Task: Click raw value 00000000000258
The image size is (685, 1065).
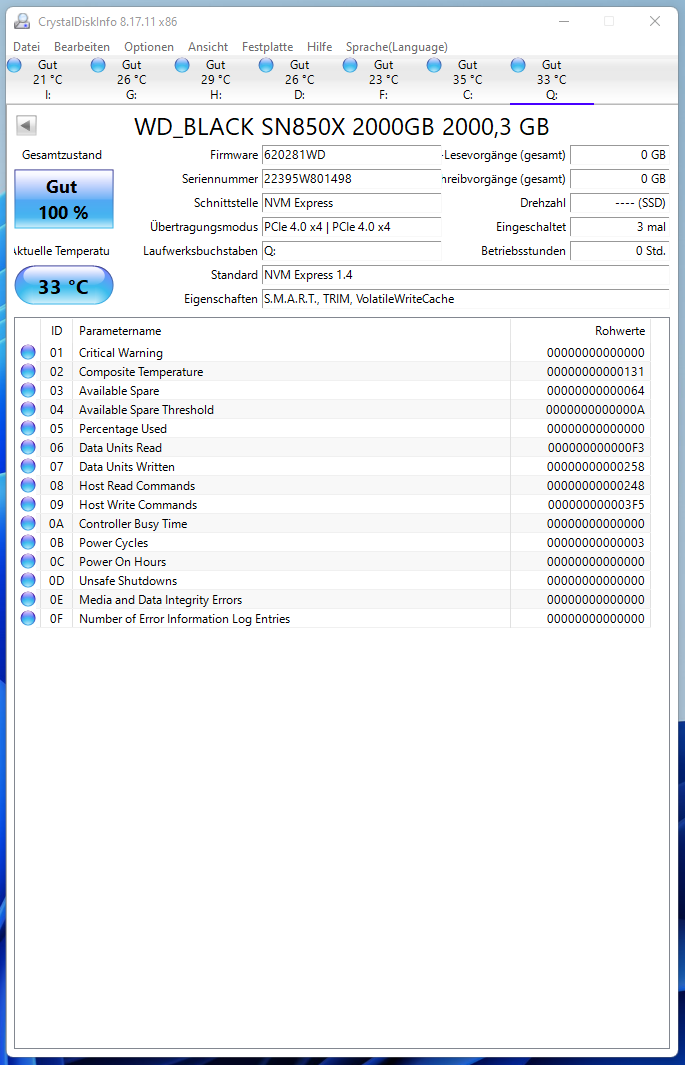Action: click(x=595, y=467)
